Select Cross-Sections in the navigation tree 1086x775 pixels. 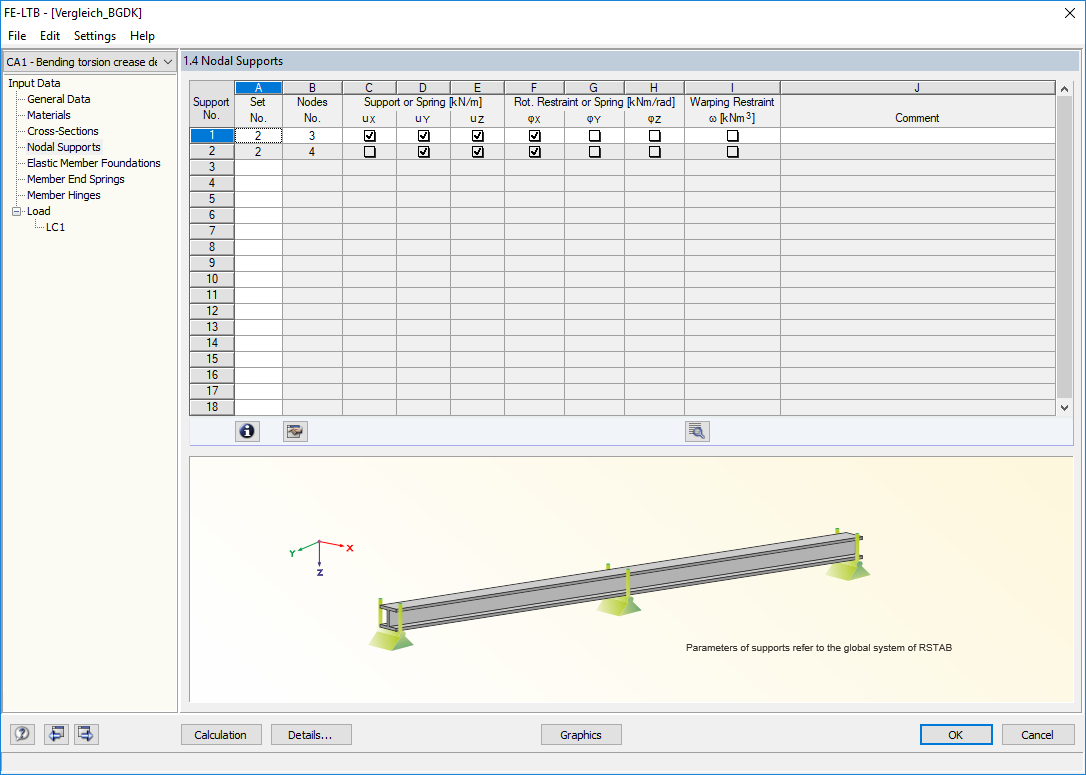tap(61, 131)
